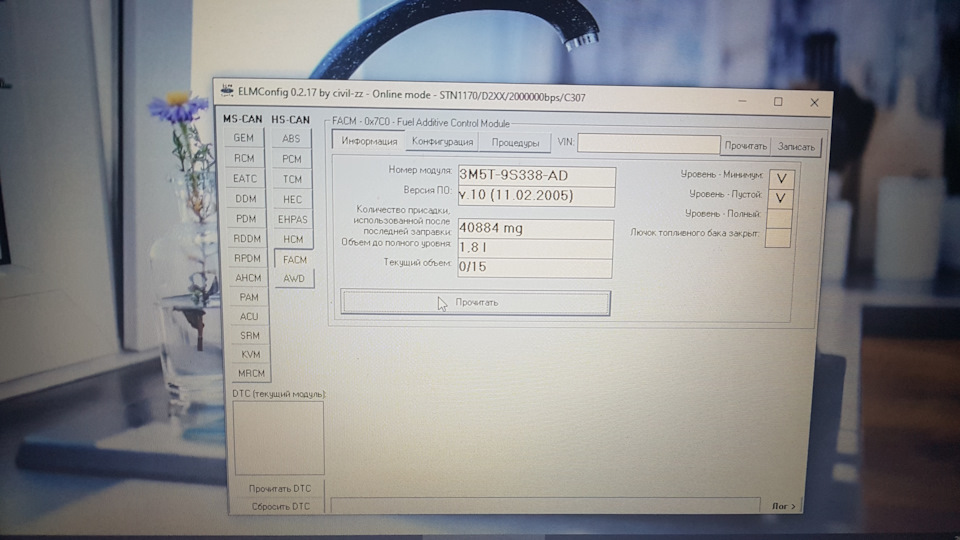Open the PDM module
The width and height of the screenshot is (960, 540).
tap(246, 219)
